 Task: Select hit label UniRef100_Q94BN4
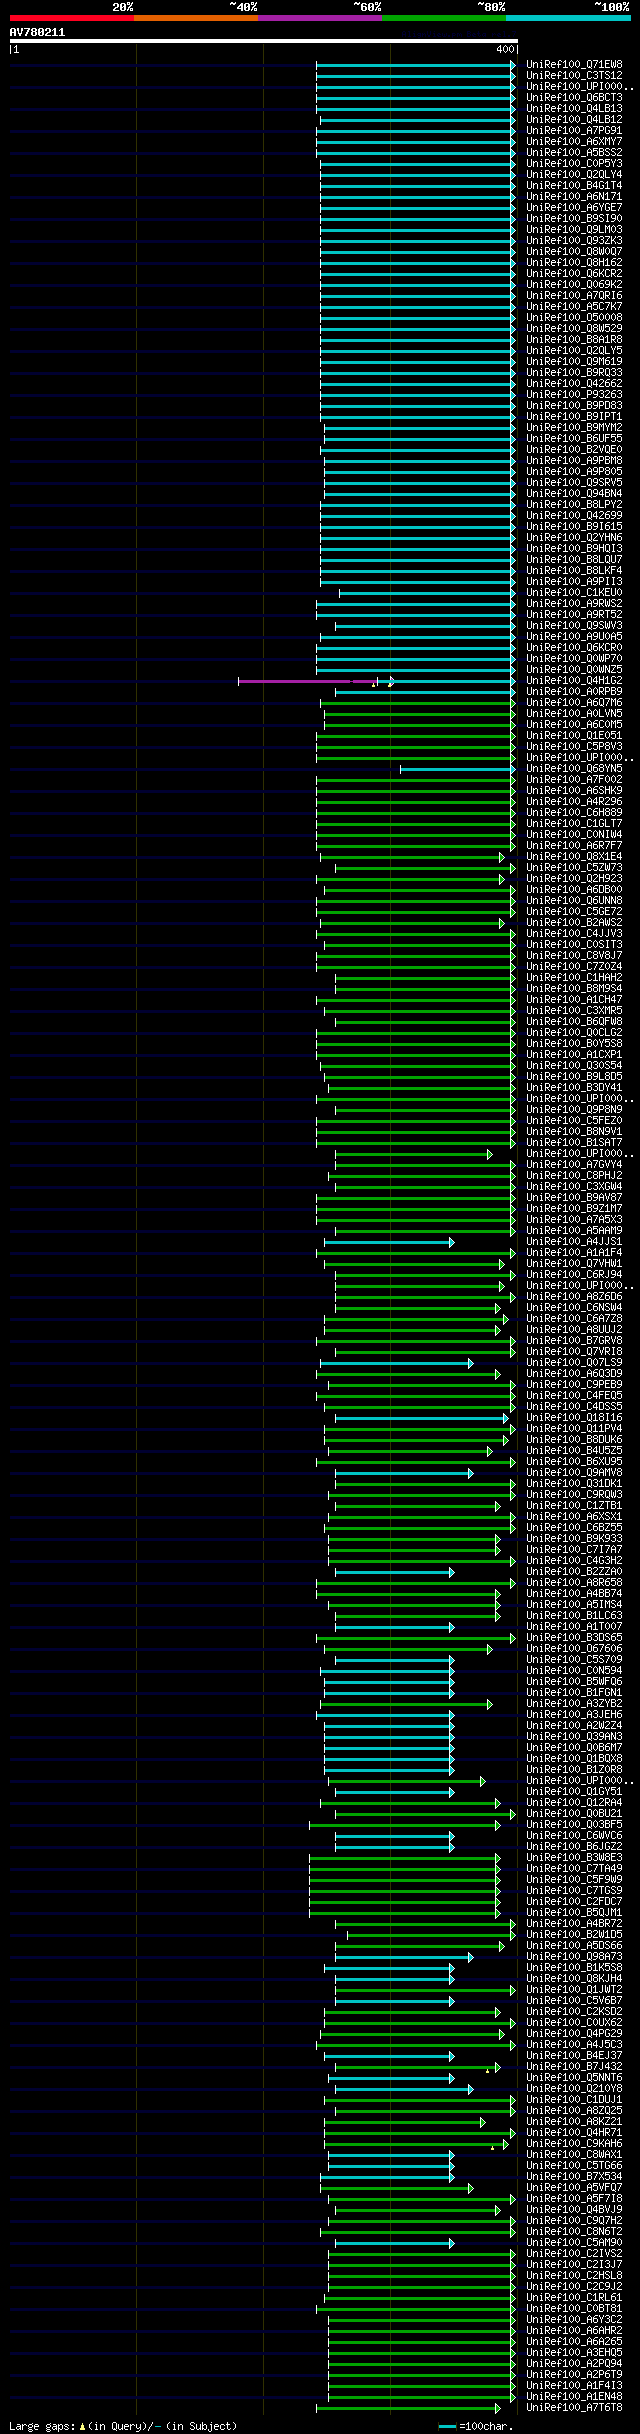coord(574,494)
